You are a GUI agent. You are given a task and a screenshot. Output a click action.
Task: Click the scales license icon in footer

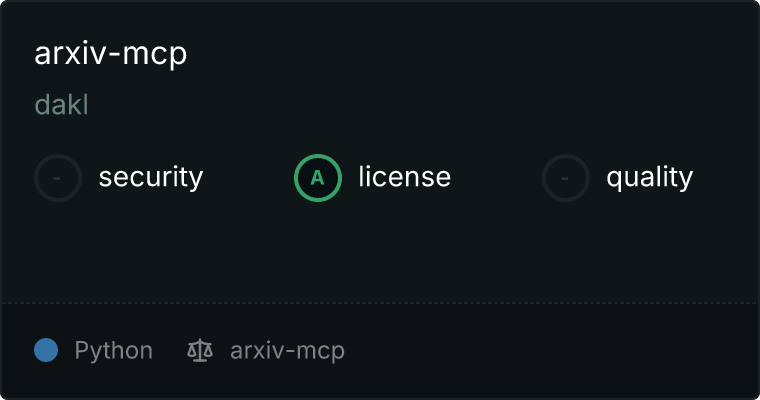point(200,351)
